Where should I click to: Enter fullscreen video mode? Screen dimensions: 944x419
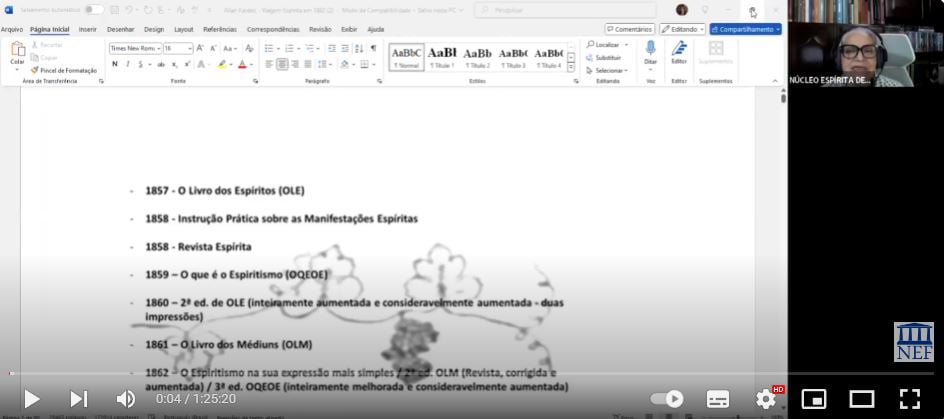pyautogui.click(x=910, y=399)
